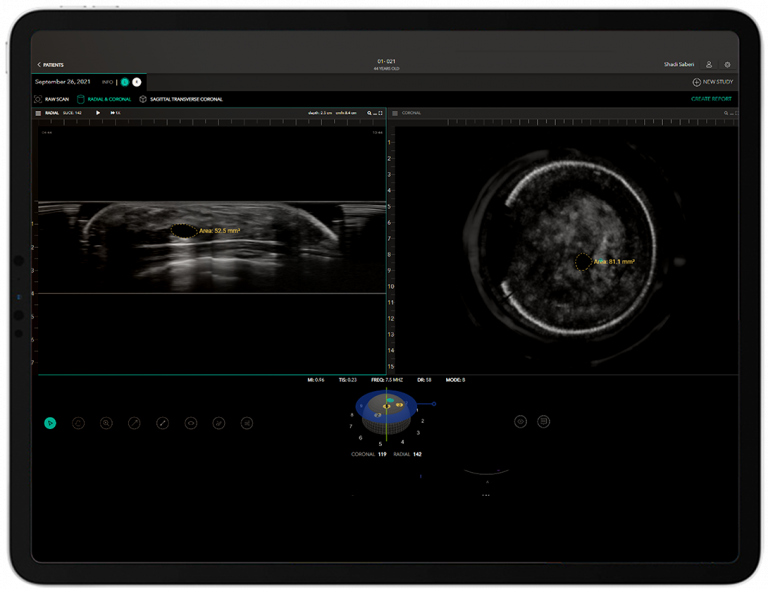
Task: Expand radial panel to fullscreen
Action: (x=380, y=113)
